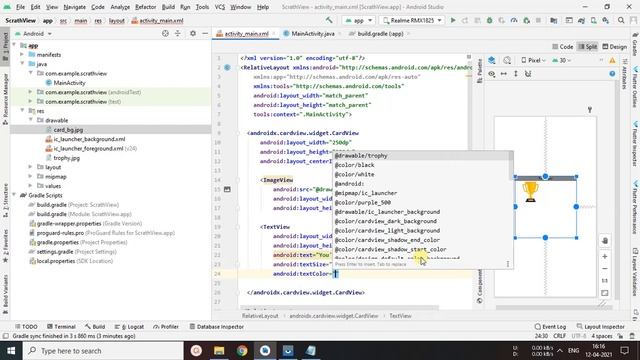Screen dimensions: 640x360
Task: Open AVD Manager phone icon in toolbar
Action: coord(593,20)
